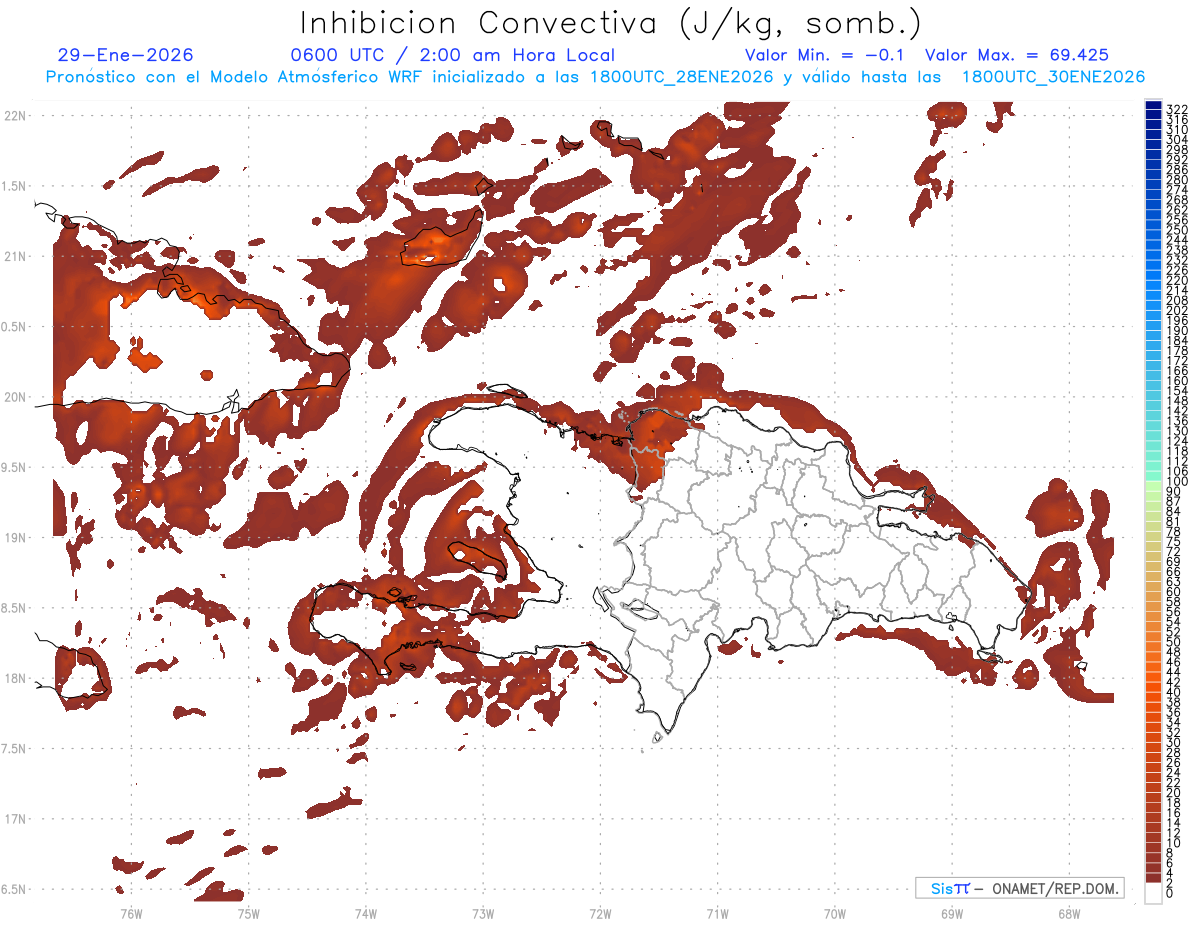1200x927 pixels.
Task: Click the '71W' longitude label
Action: click(717, 912)
